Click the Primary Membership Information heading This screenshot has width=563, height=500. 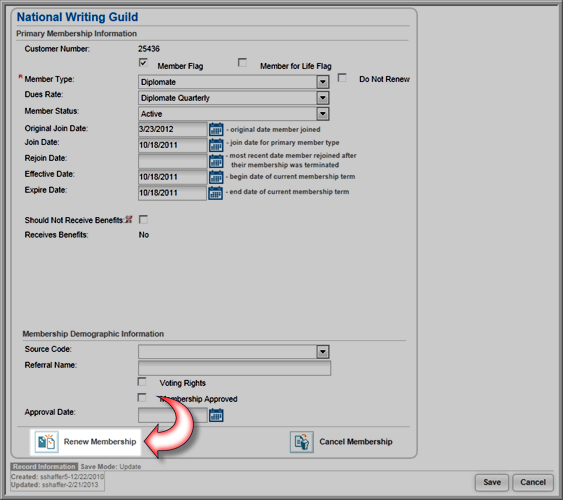(x=76, y=34)
